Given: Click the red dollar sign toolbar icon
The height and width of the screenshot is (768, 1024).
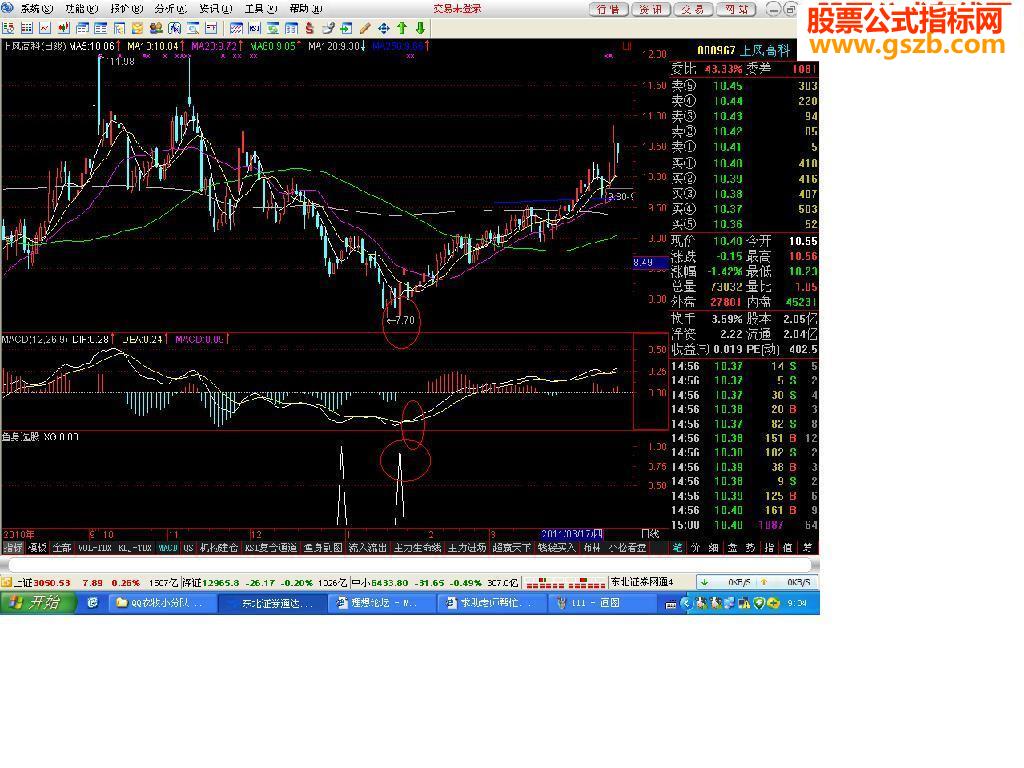Looking at the screenshot, I should coord(310,28).
